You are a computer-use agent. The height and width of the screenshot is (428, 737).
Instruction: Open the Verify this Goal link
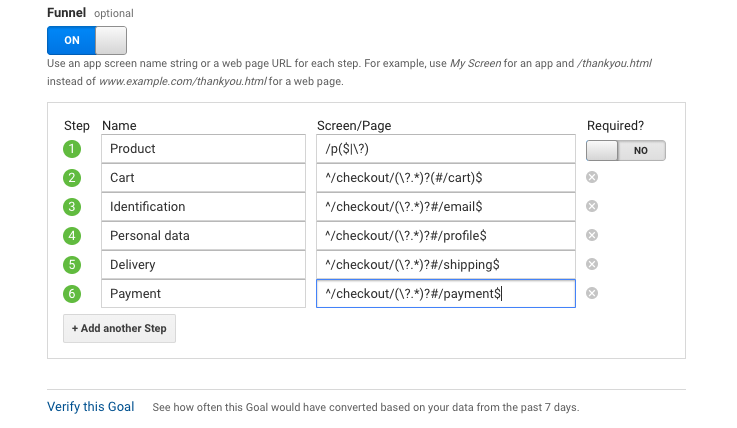click(91, 407)
